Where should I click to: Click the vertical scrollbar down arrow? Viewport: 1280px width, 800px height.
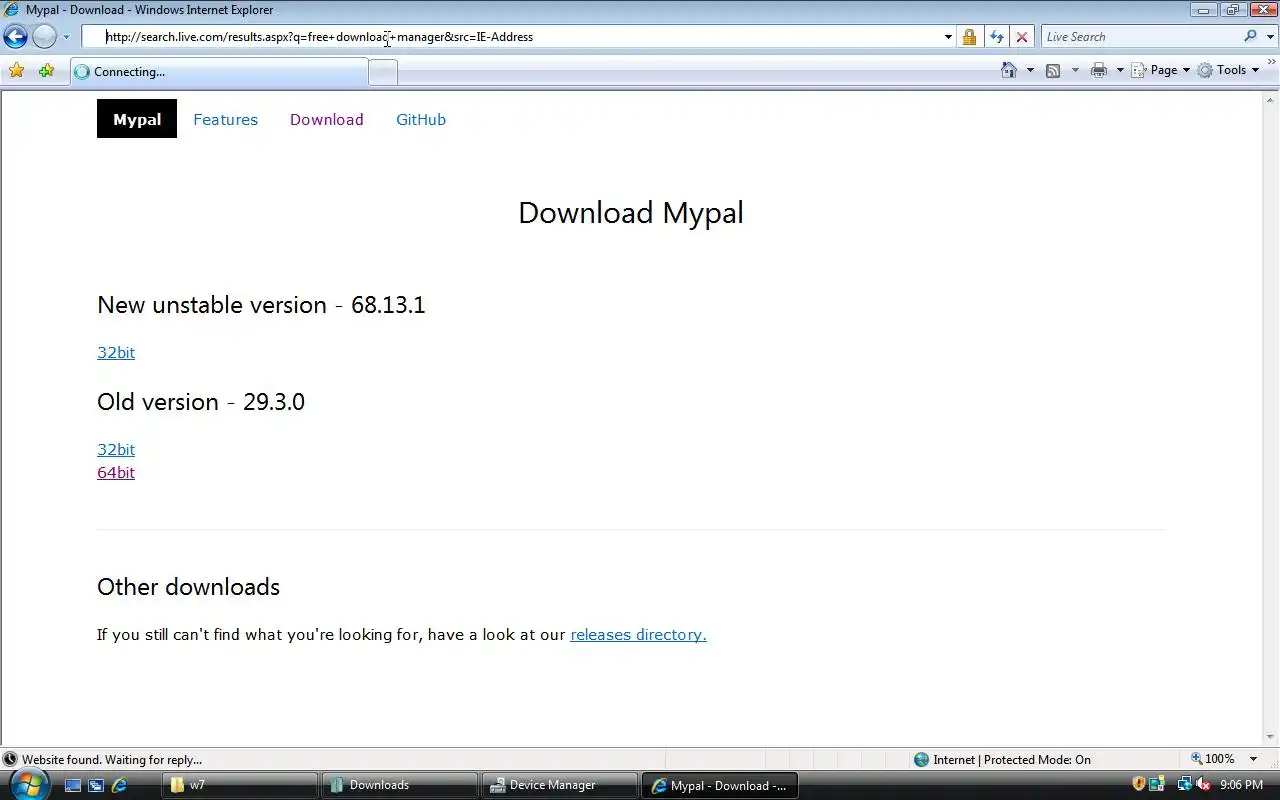tap(1271, 738)
